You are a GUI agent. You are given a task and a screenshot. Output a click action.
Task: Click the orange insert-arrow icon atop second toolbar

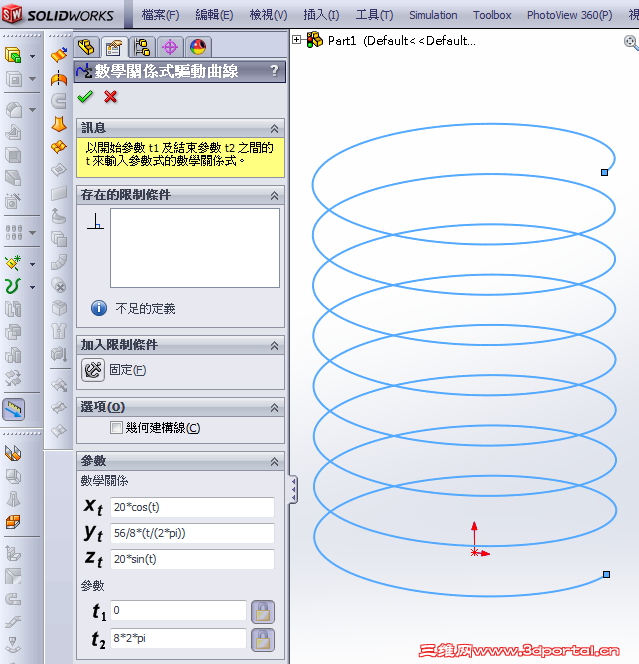point(59,55)
